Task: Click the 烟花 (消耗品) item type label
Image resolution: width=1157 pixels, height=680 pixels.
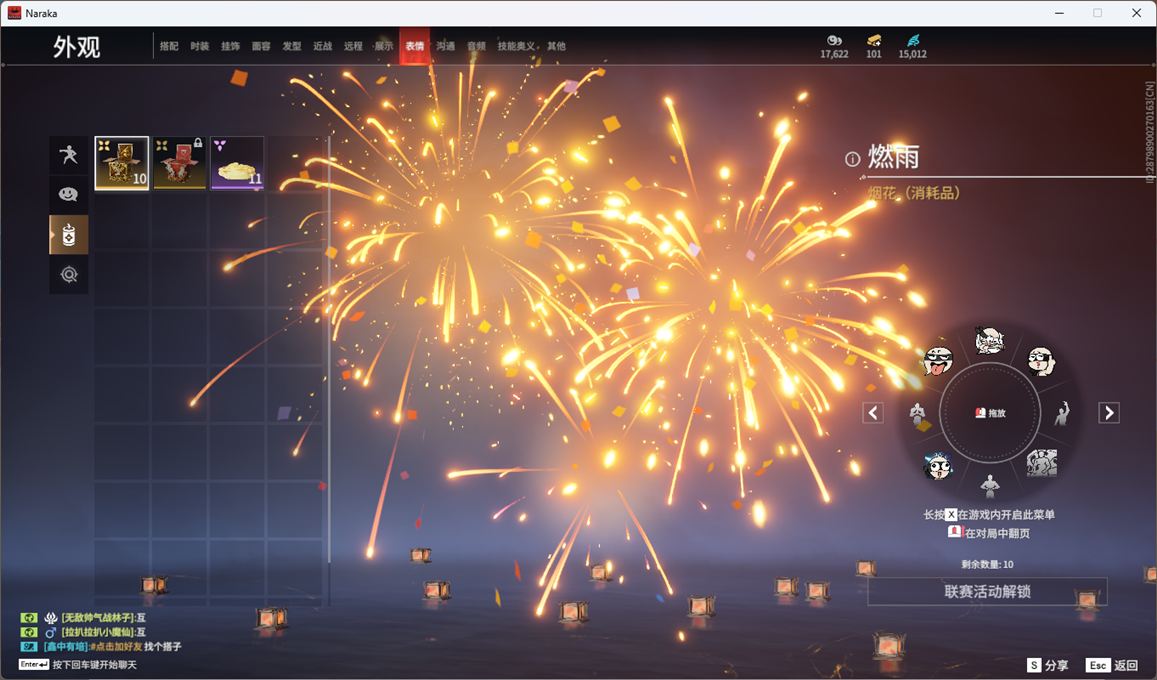Action: point(913,192)
